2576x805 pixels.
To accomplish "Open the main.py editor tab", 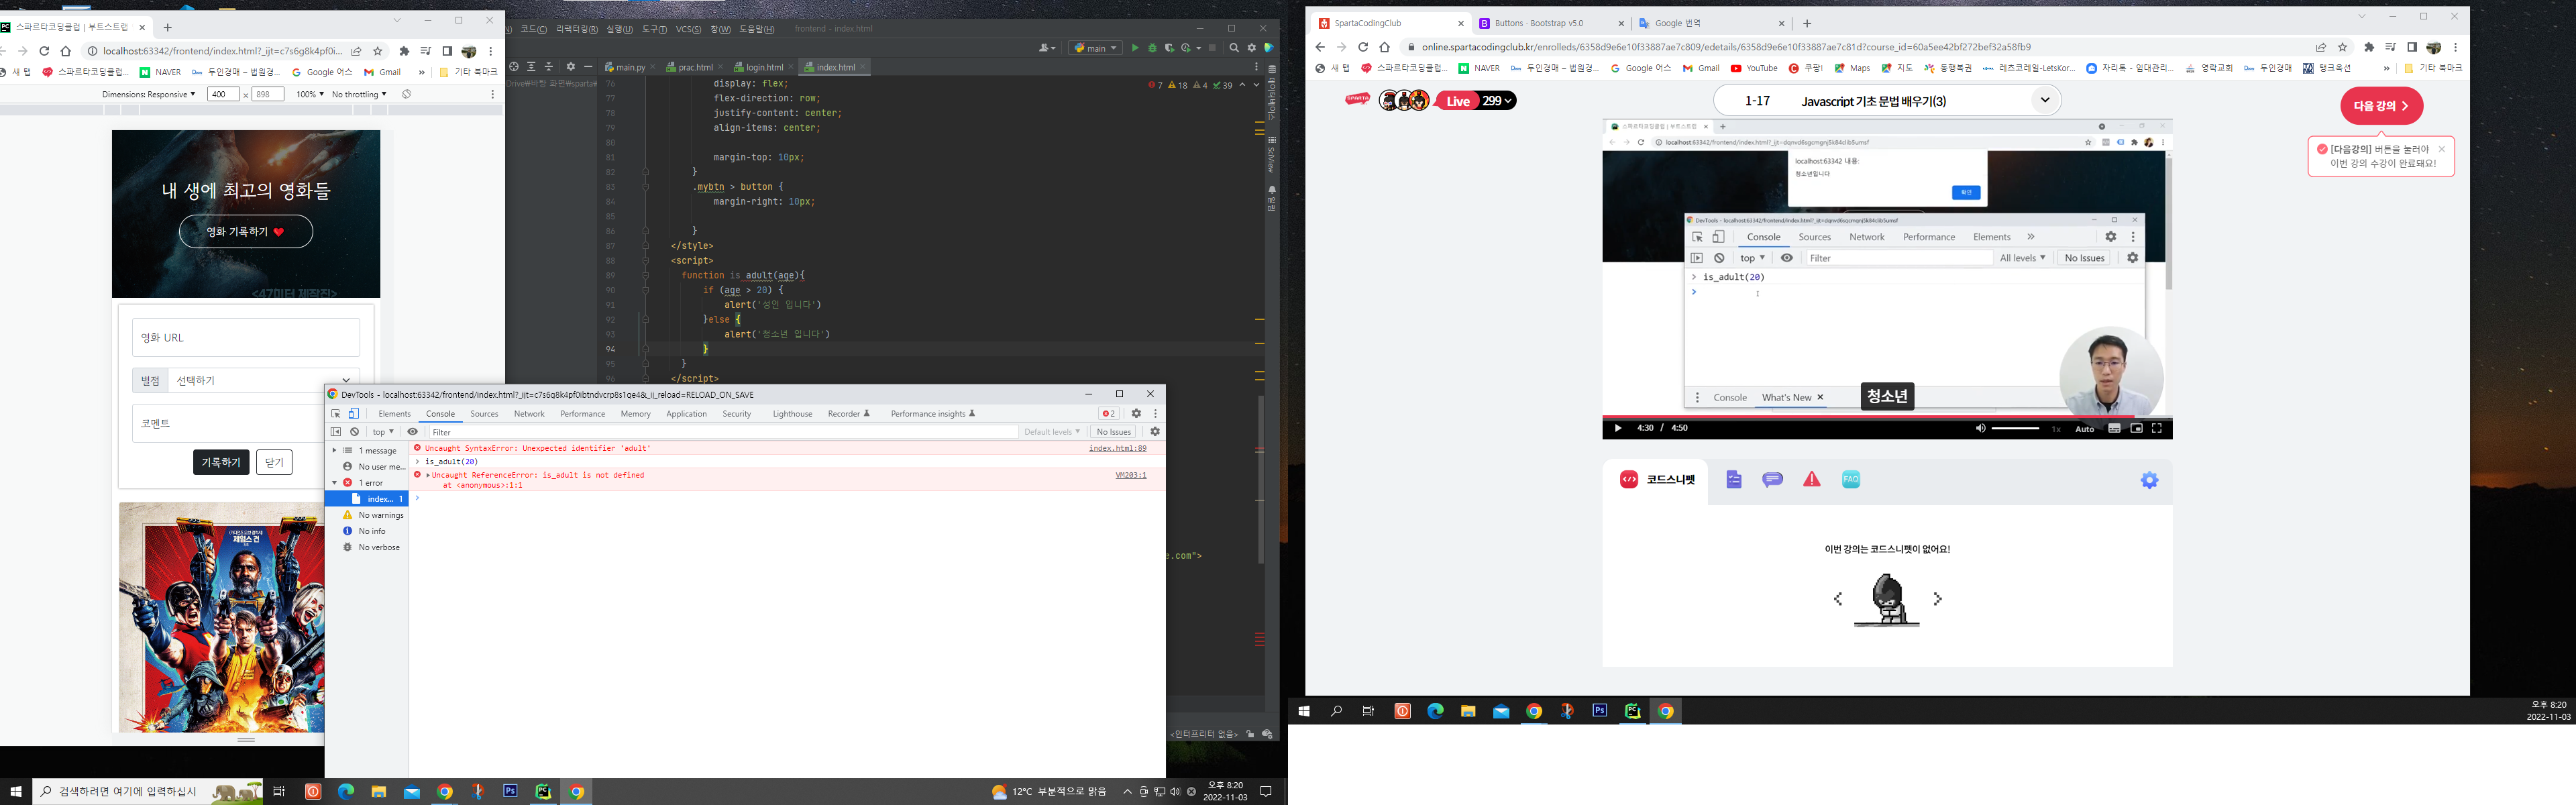I will 630,68.
